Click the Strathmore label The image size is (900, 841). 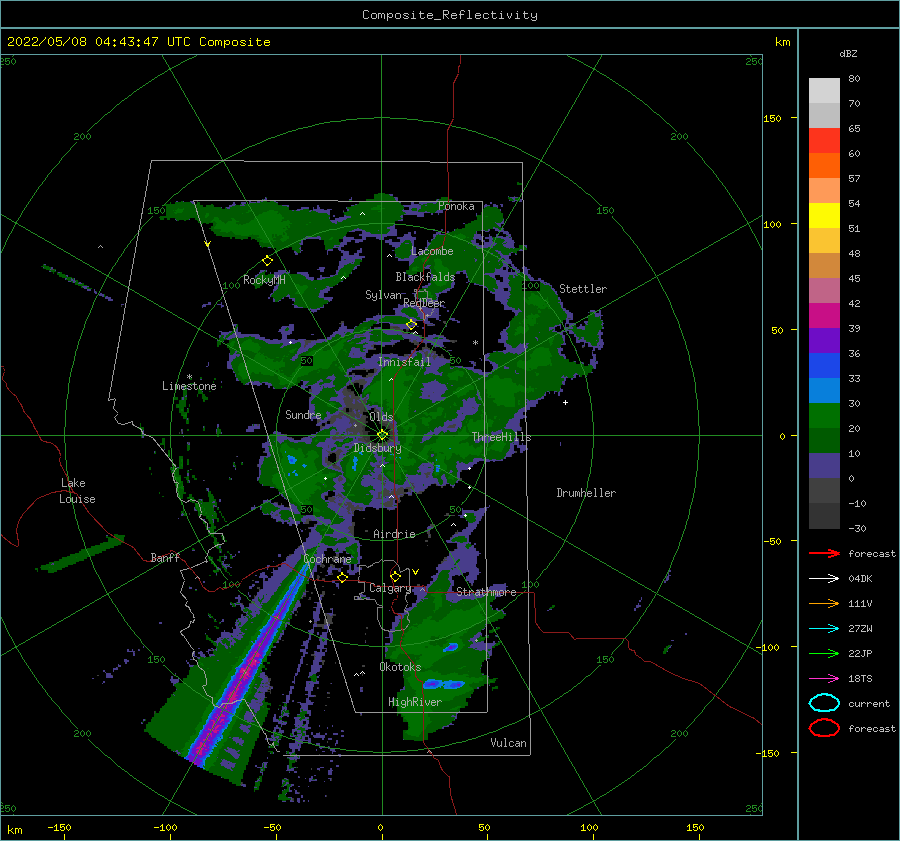click(x=486, y=592)
